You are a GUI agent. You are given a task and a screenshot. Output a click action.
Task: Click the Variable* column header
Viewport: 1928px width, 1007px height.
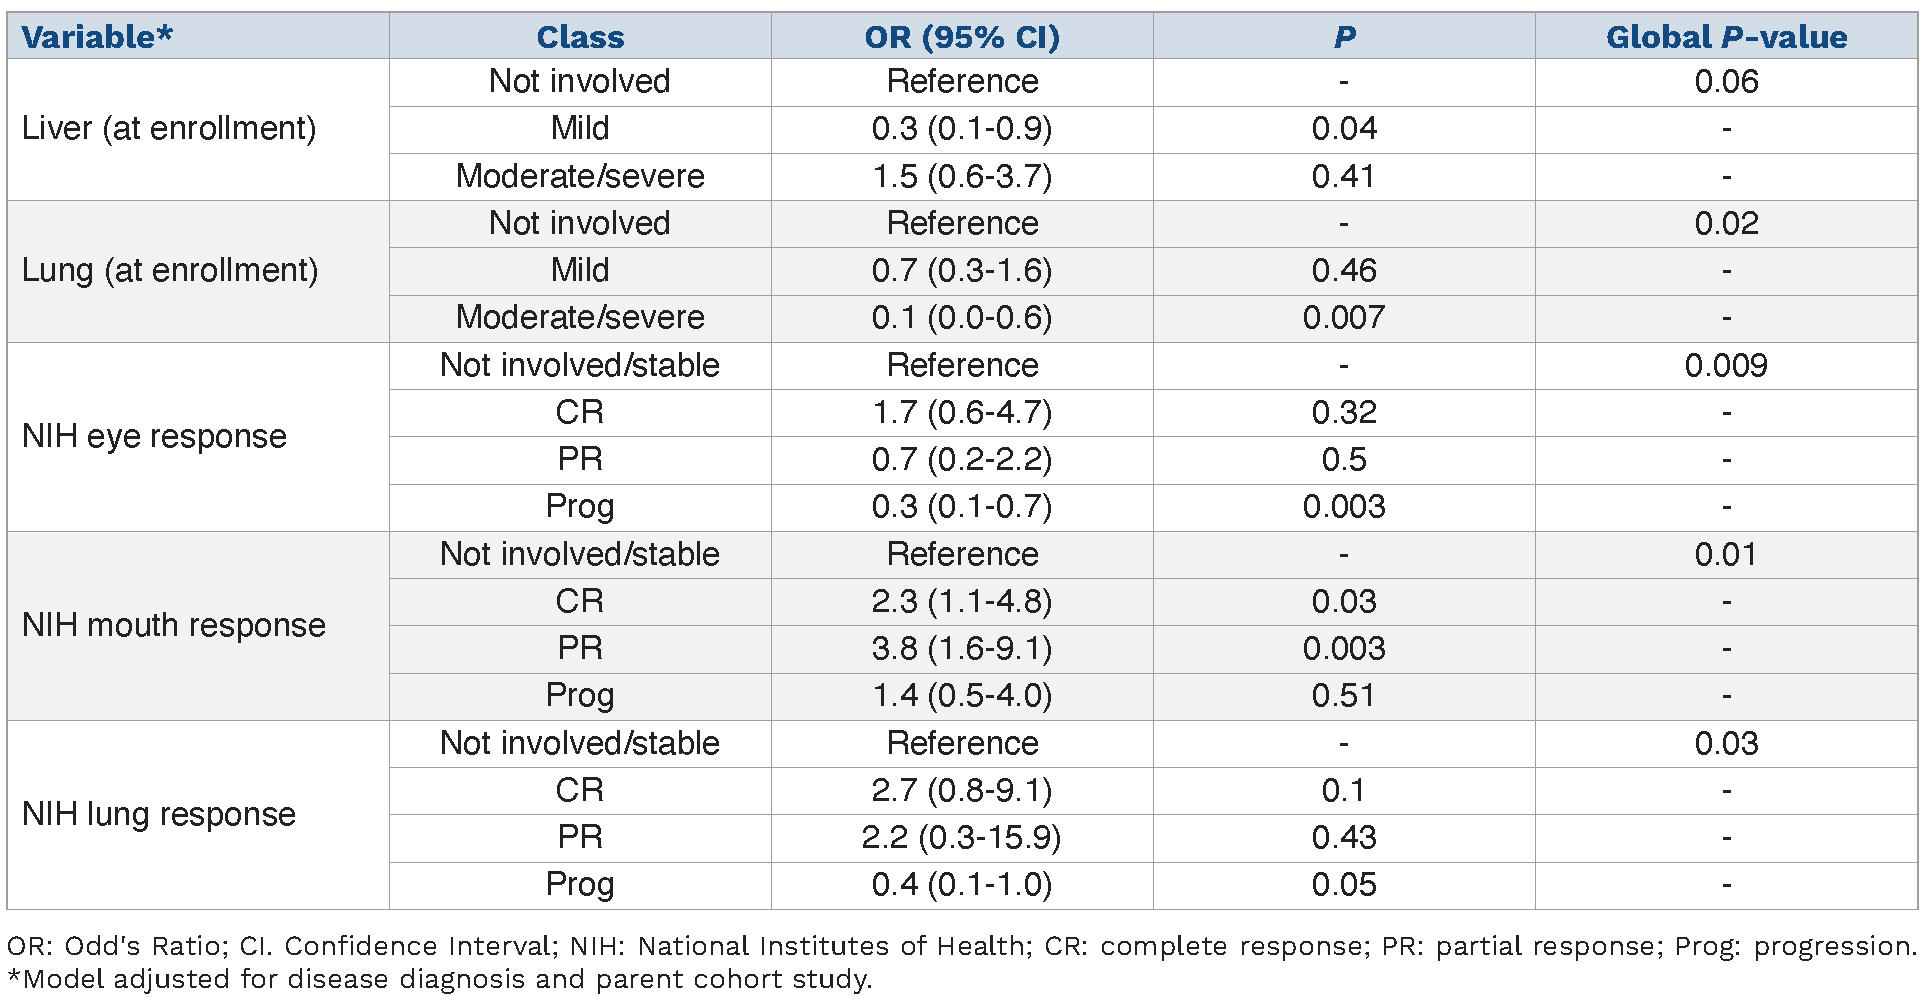(x=97, y=37)
